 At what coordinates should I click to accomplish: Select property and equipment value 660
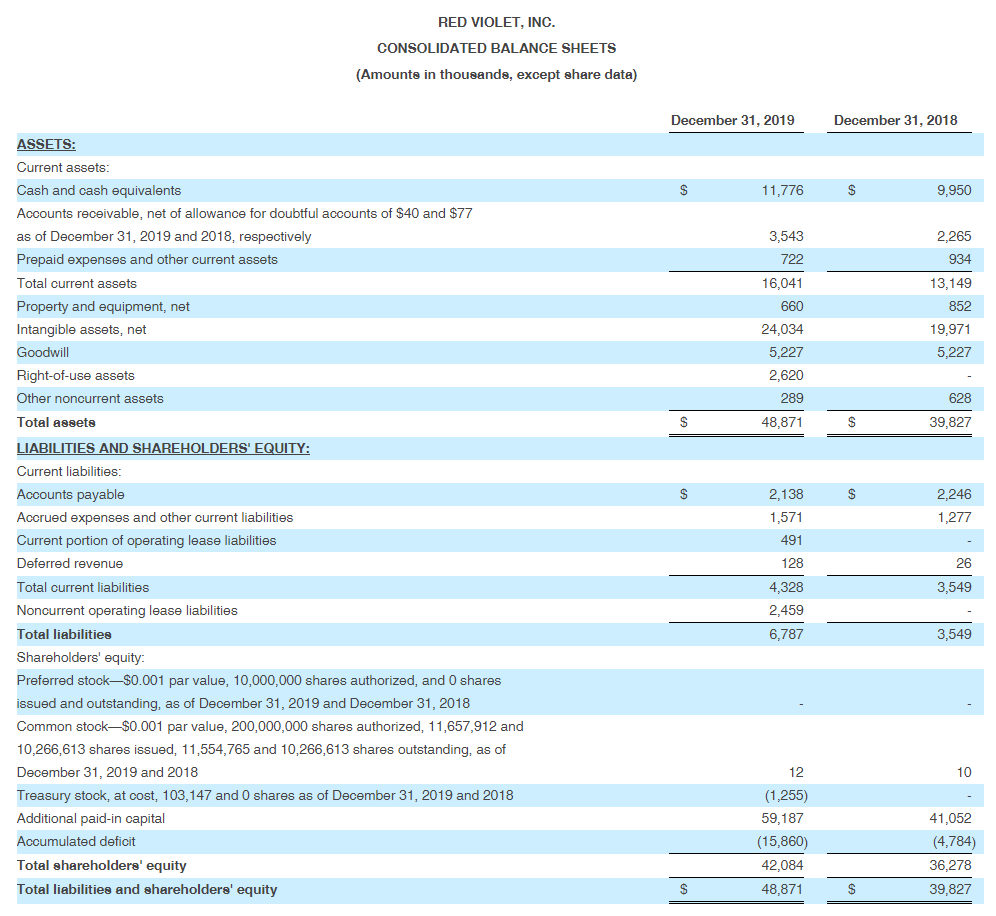coord(791,306)
